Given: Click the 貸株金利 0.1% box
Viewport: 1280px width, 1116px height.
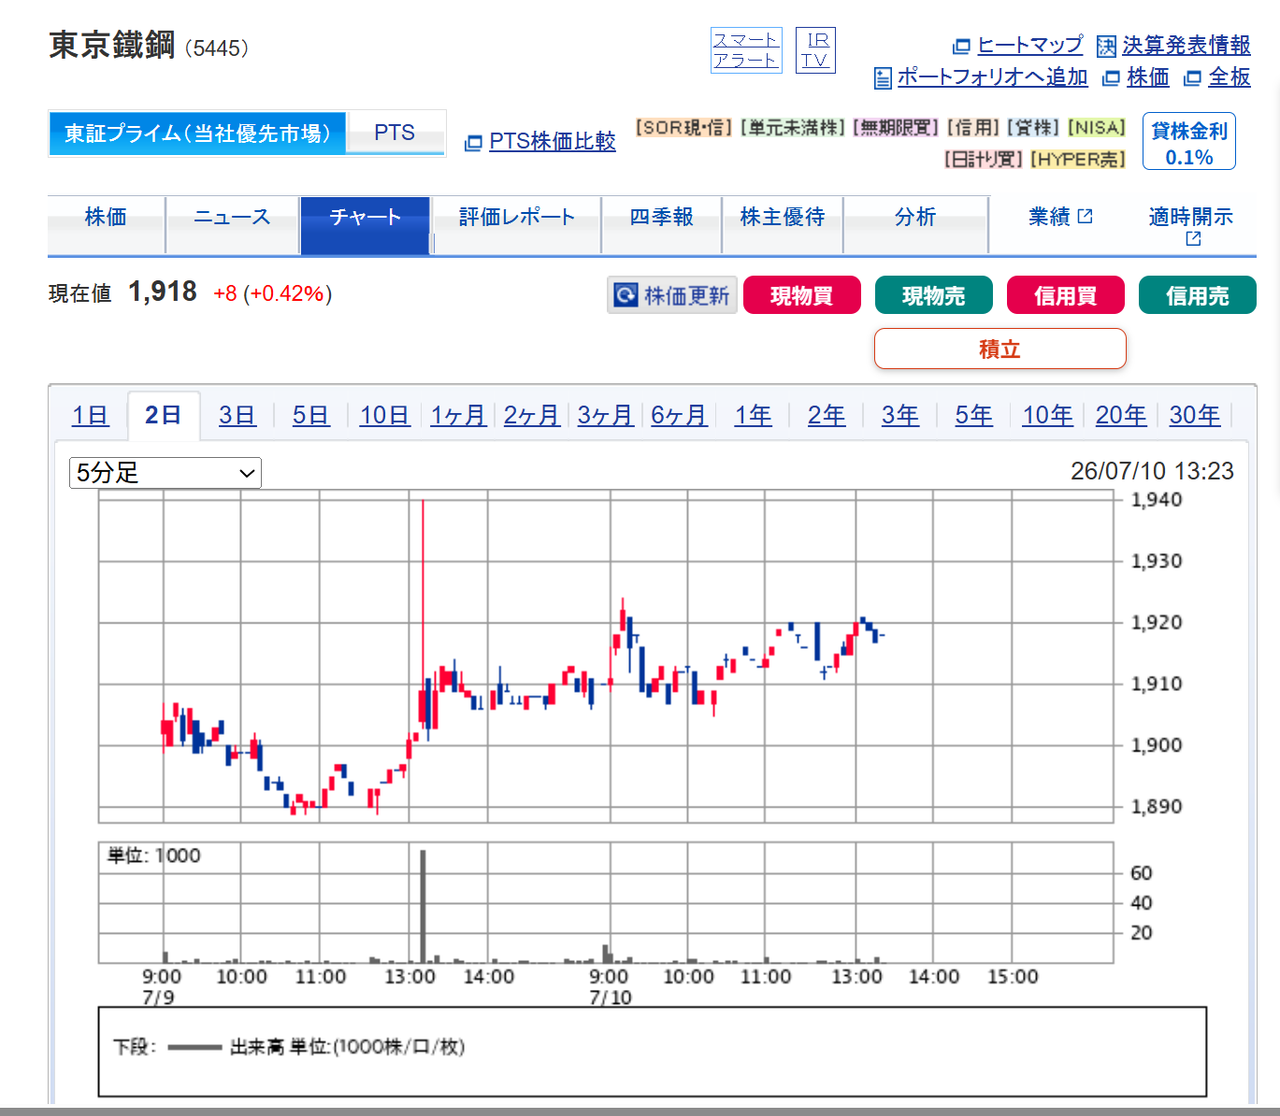Looking at the screenshot, I should (1189, 142).
